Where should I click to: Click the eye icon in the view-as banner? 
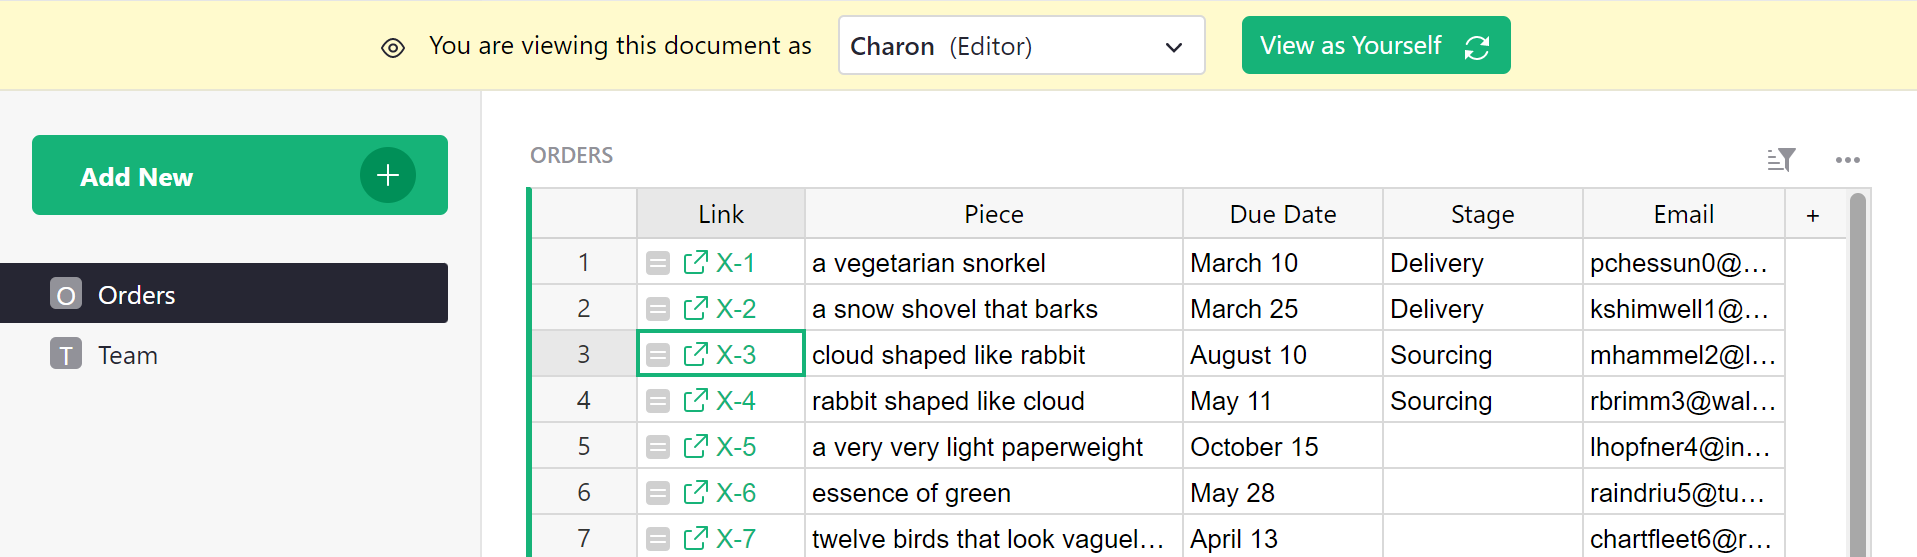(393, 47)
